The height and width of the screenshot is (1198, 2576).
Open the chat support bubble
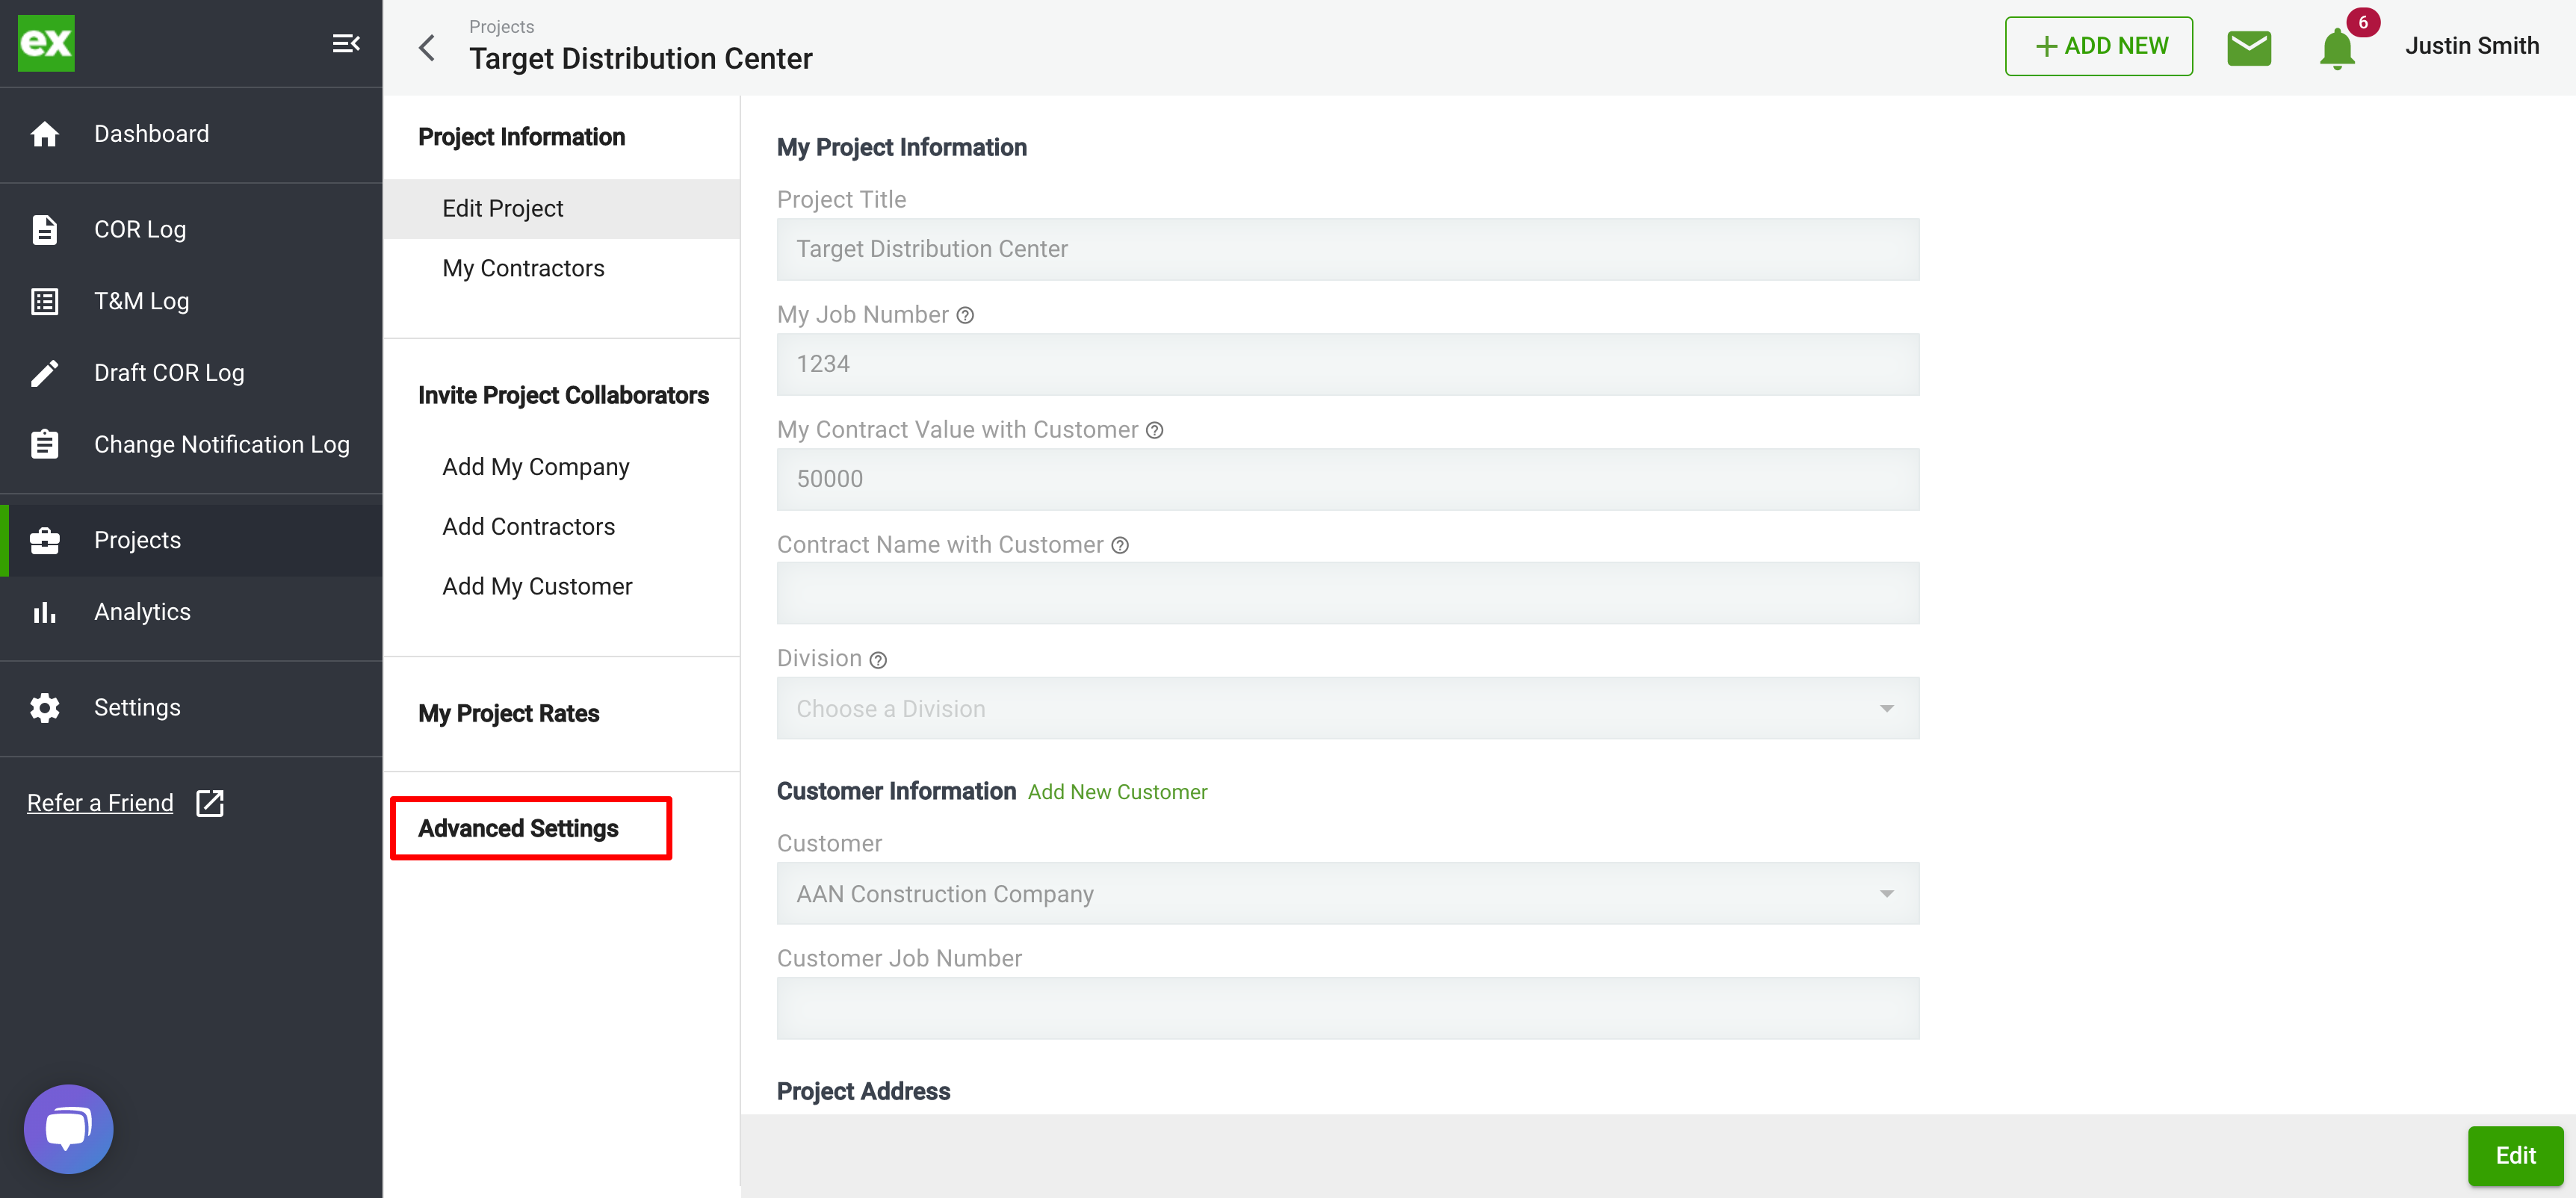[x=69, y=1129]
